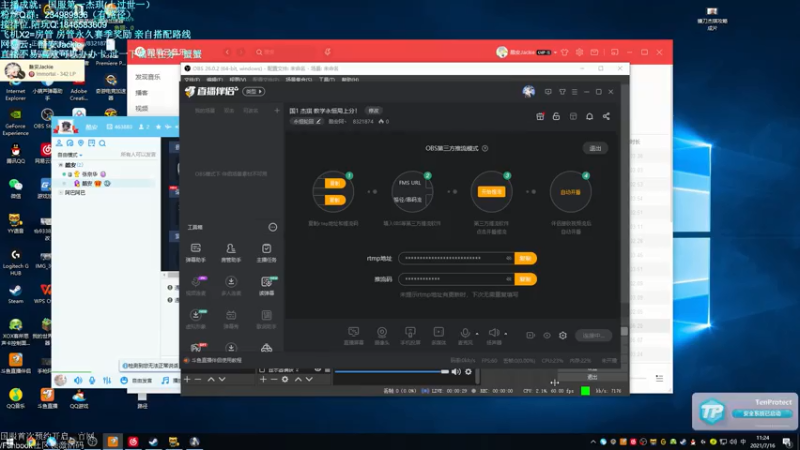Image resolution: width=800 pixels, height=450 pixels.
Task: Add multimedia source (多媒体) in the bottom bar
Action: 438,336
